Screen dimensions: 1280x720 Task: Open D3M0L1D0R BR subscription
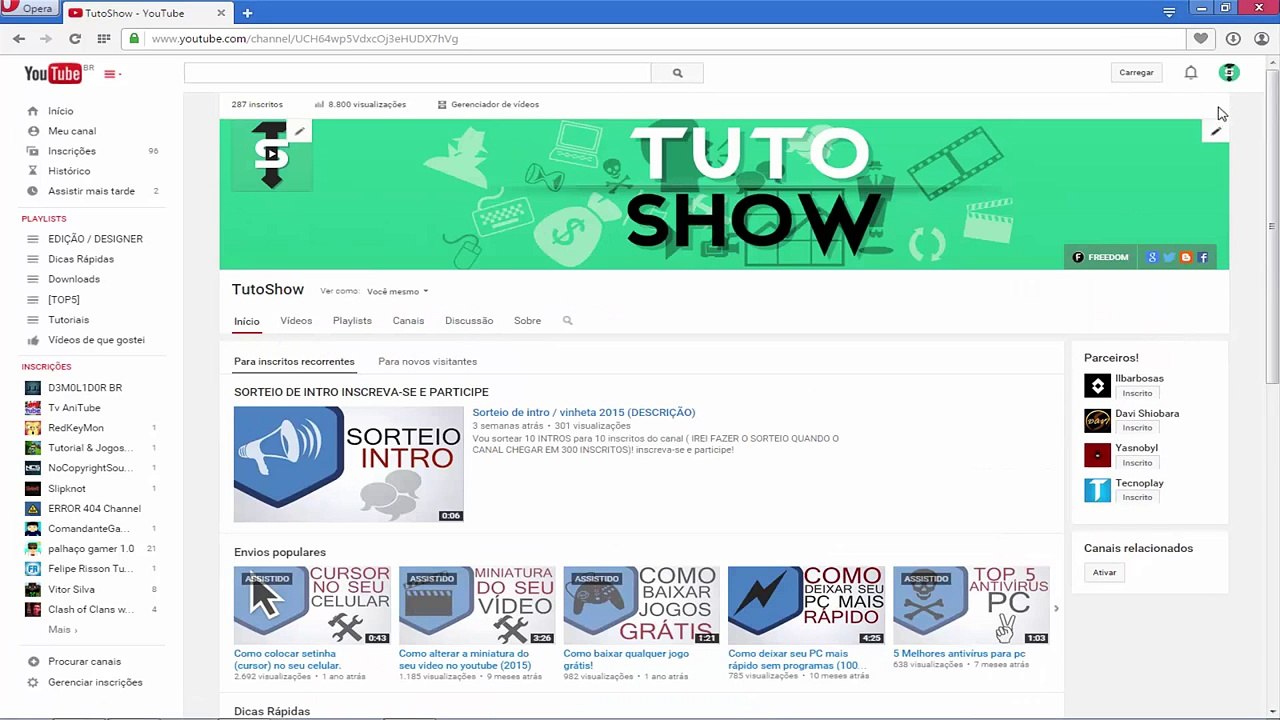click(85, 388)
